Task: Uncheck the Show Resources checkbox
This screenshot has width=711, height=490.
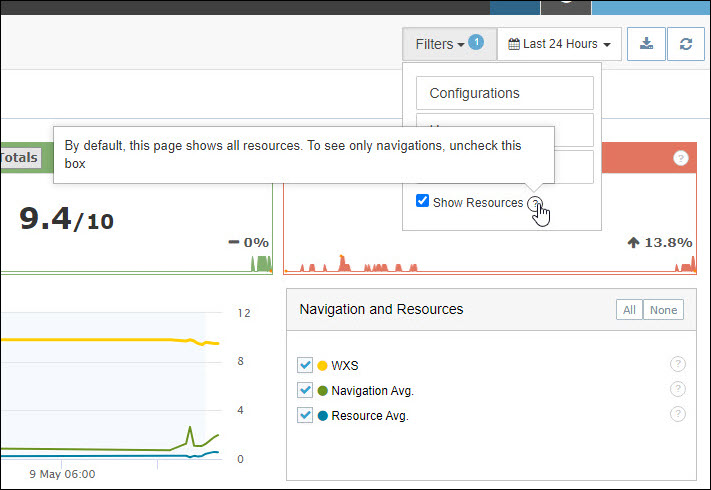Action: 423,202
